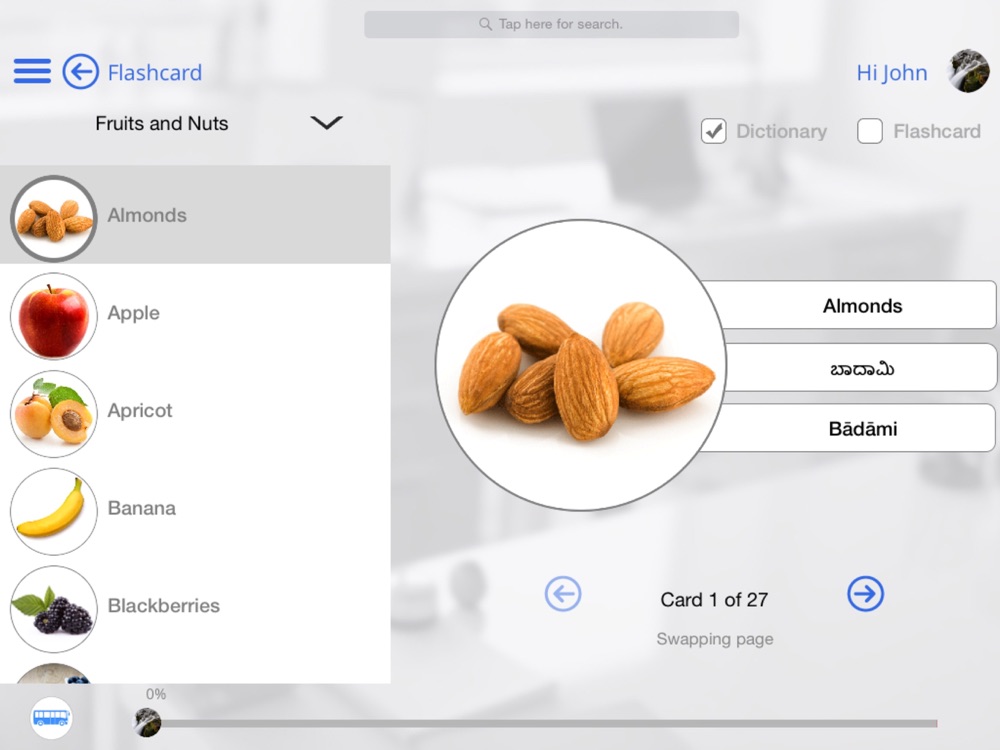The height and width of the screenshot is (750, 1000).
Task: Tap the search input field
Action: coord(552,24)
